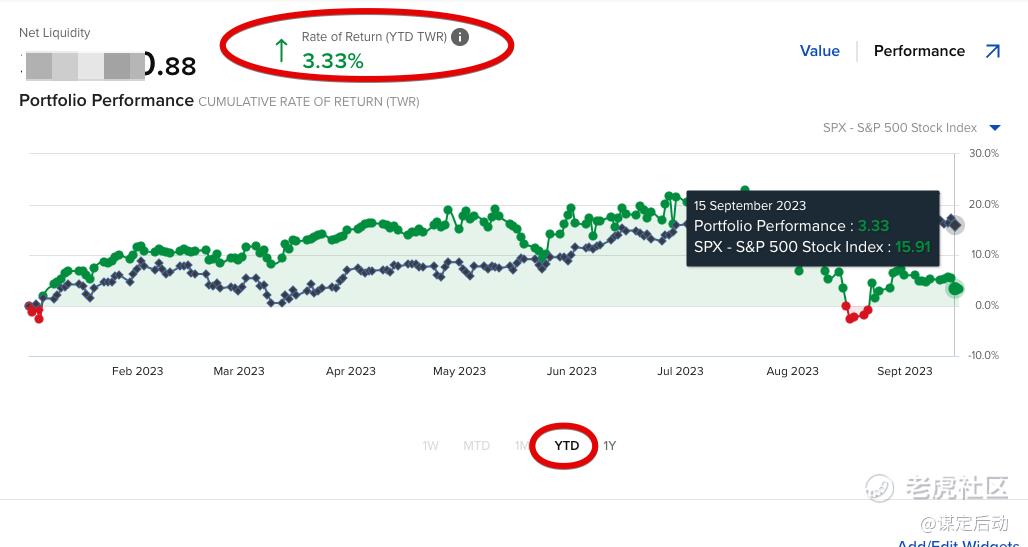Click the Jun 2023 label on the timeline
Viewport: 1028px width, 547px height.
coord(571,371)
